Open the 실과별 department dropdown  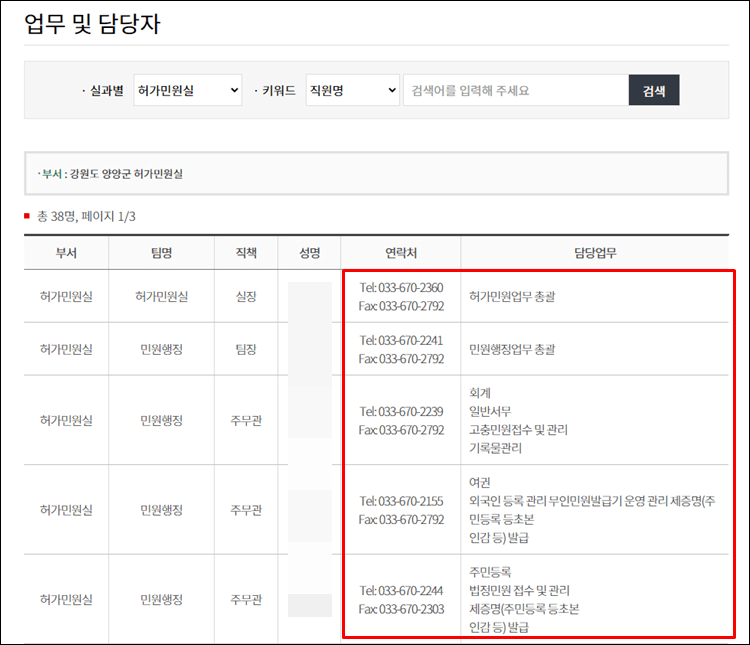click(188, 90)
